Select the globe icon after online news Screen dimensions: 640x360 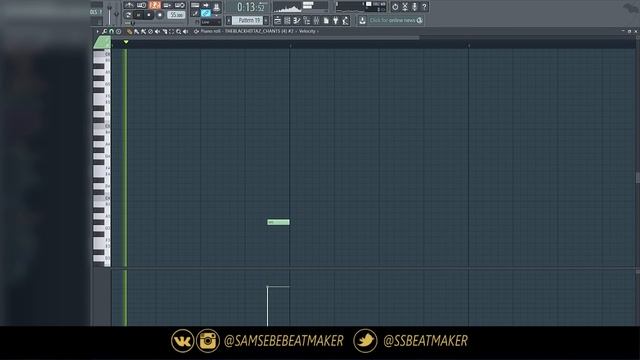420,20
